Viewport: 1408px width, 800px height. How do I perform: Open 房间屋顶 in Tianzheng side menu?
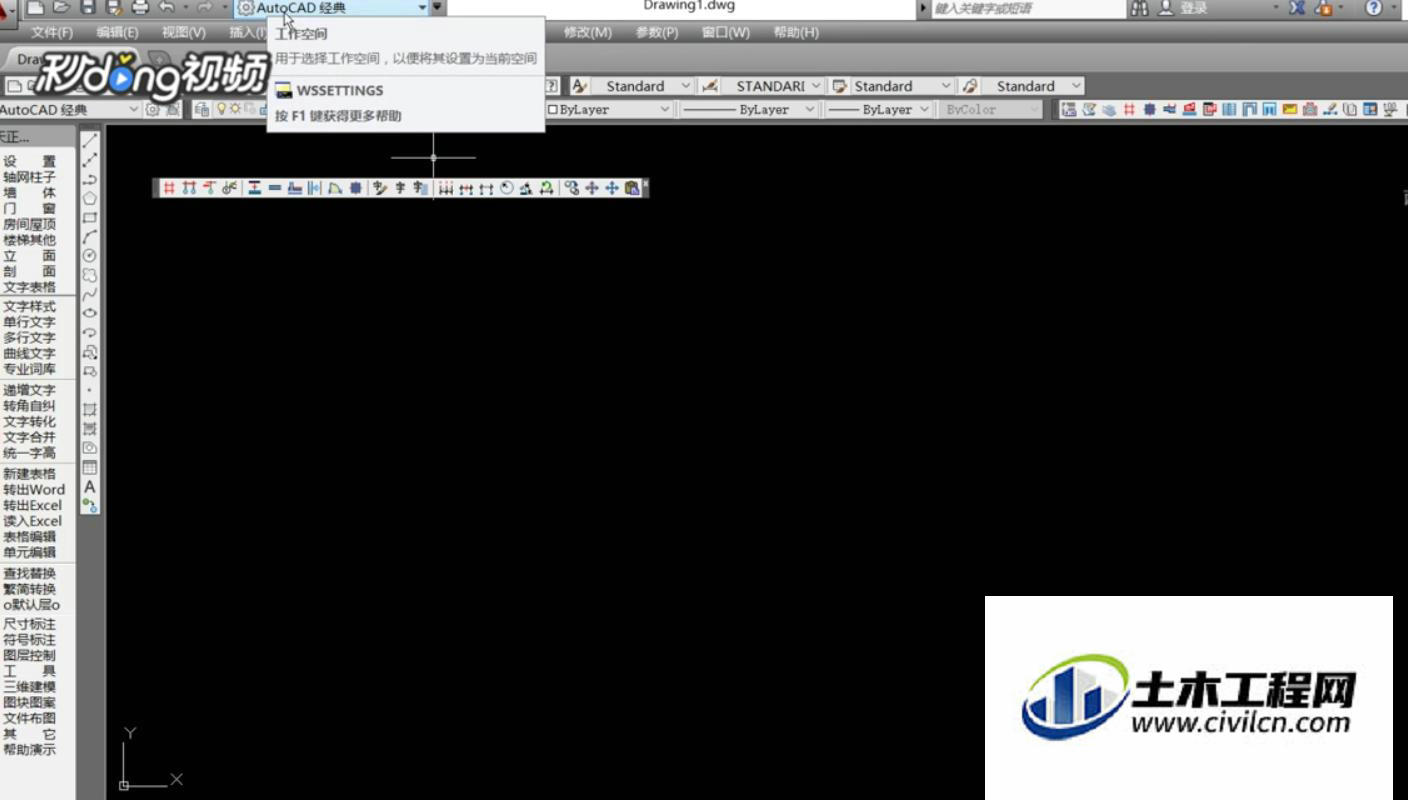tap(30, 224)
